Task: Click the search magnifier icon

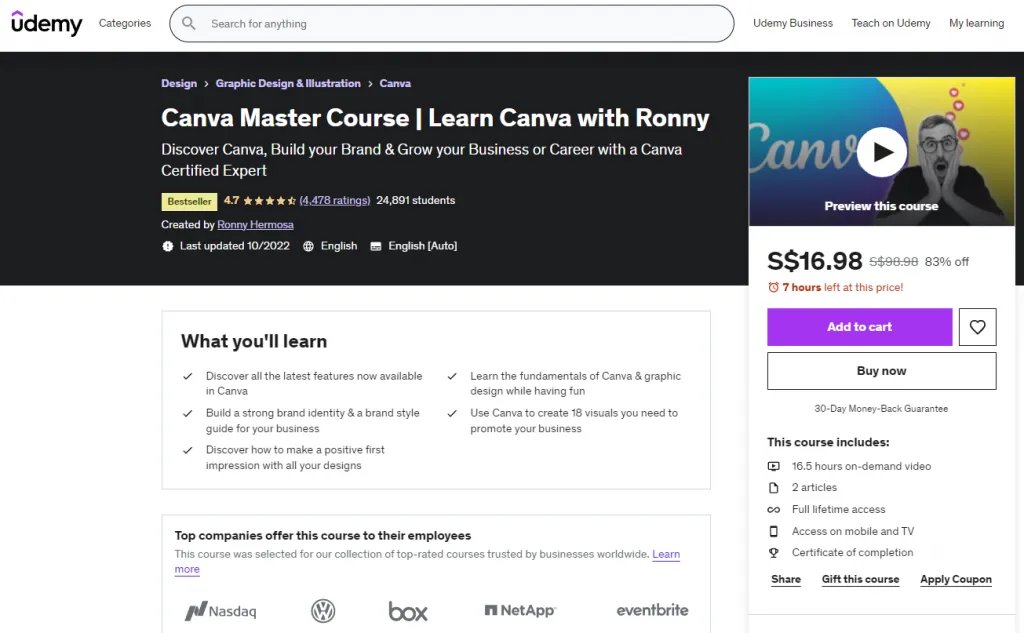Action: click(x=189, y=24)
